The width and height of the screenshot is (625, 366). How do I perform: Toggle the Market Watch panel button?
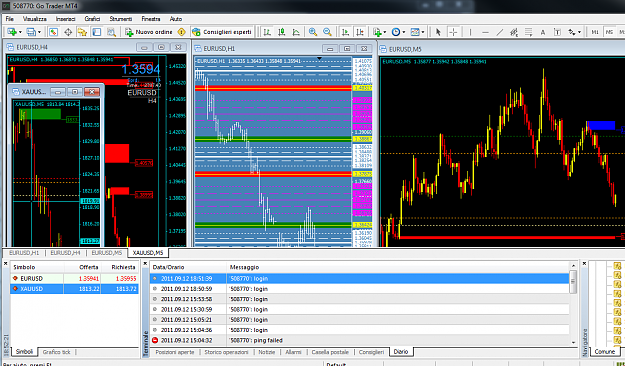pos(53,32)
